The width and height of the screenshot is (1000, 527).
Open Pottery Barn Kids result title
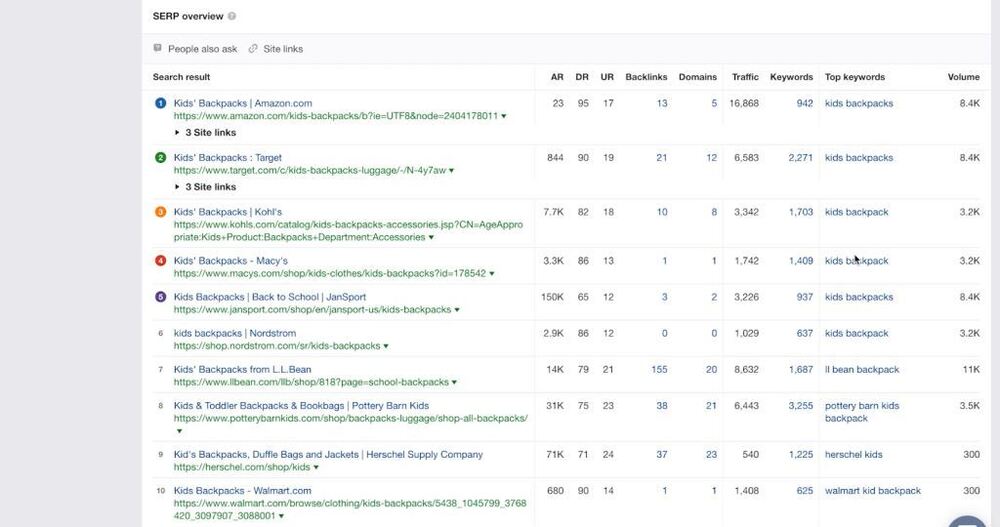tap(301, 405)
